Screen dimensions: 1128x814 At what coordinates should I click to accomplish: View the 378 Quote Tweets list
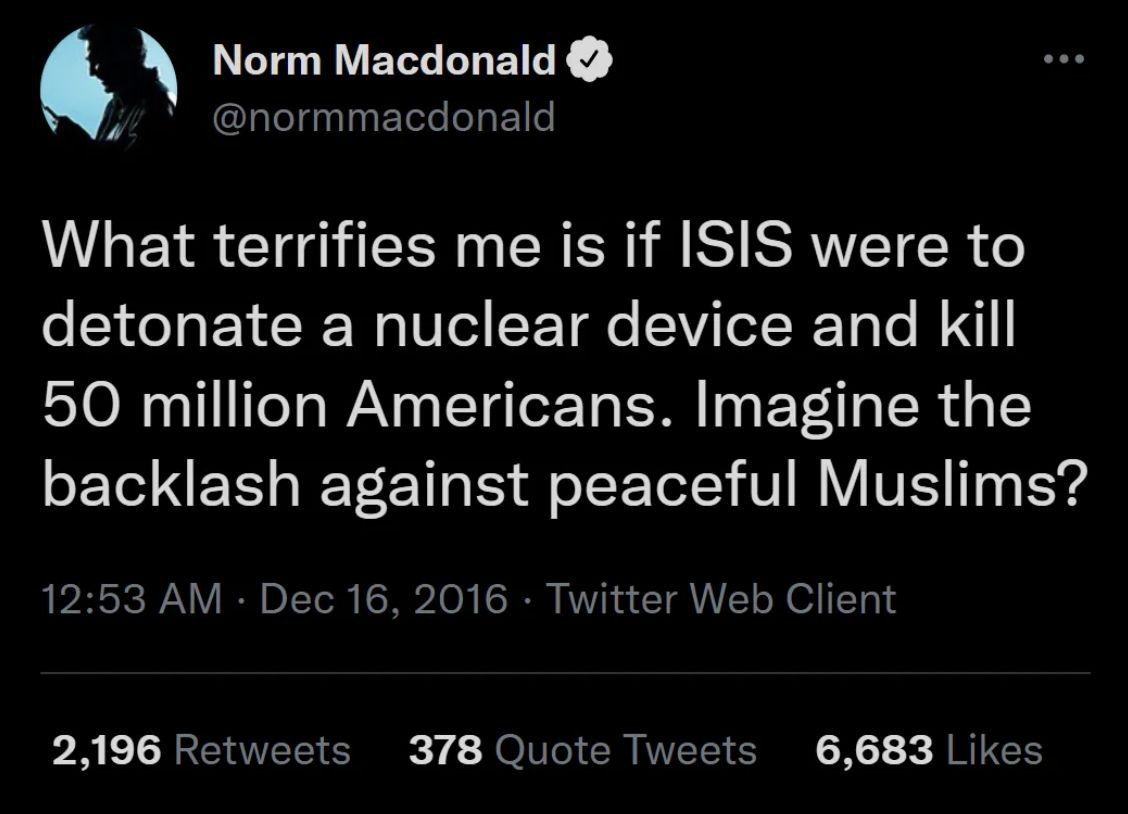(582, 749)
